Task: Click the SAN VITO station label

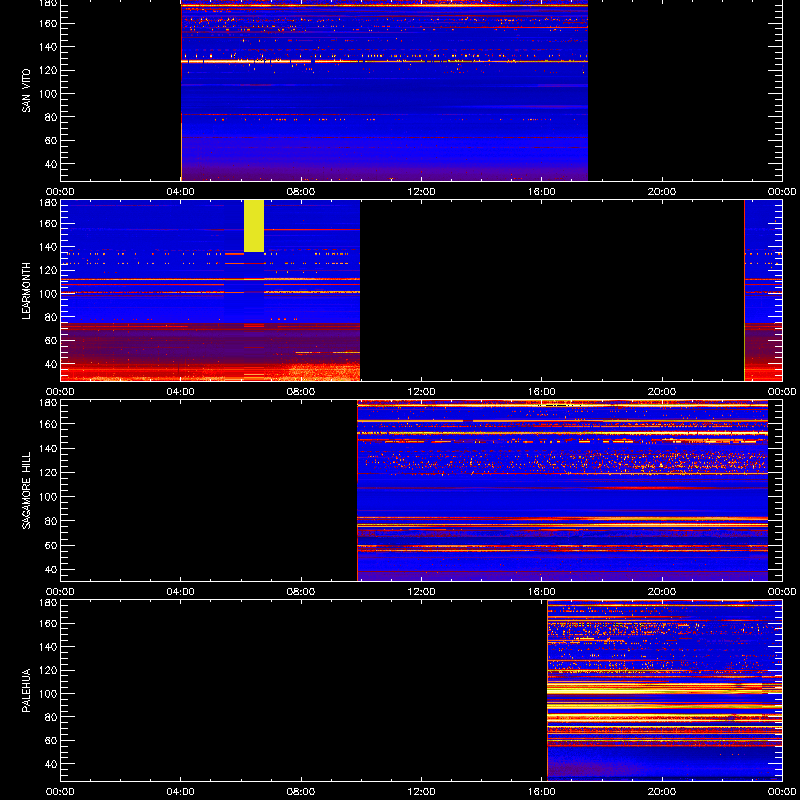Action: [26, 91]
